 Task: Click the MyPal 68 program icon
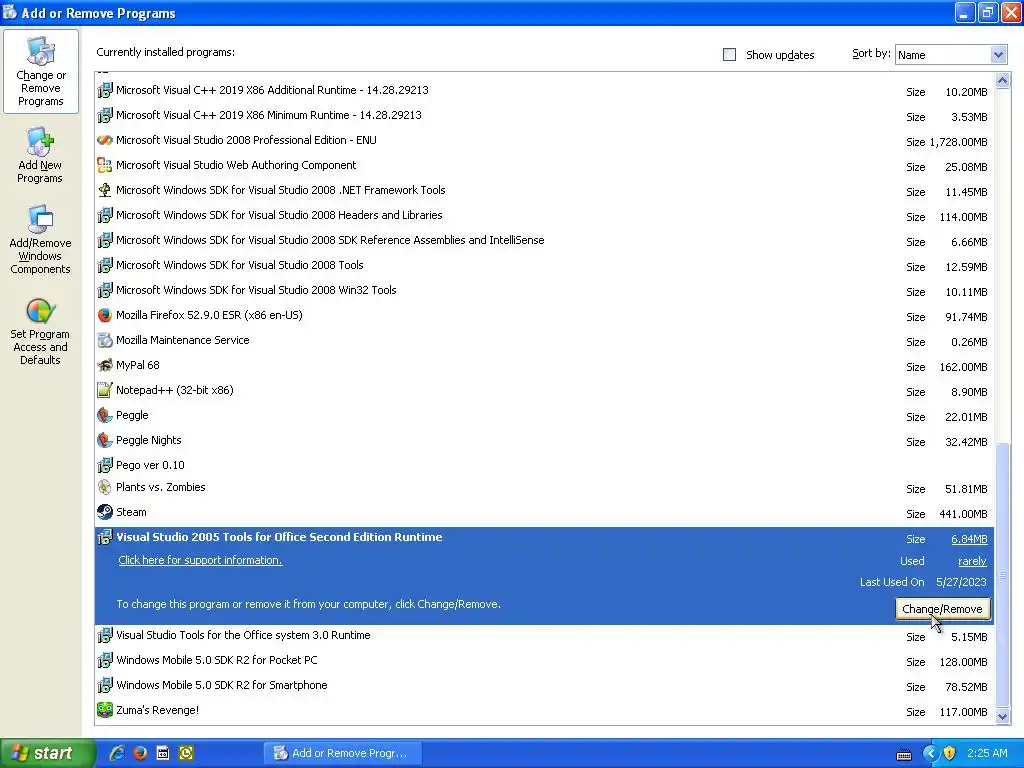point(104,365)
